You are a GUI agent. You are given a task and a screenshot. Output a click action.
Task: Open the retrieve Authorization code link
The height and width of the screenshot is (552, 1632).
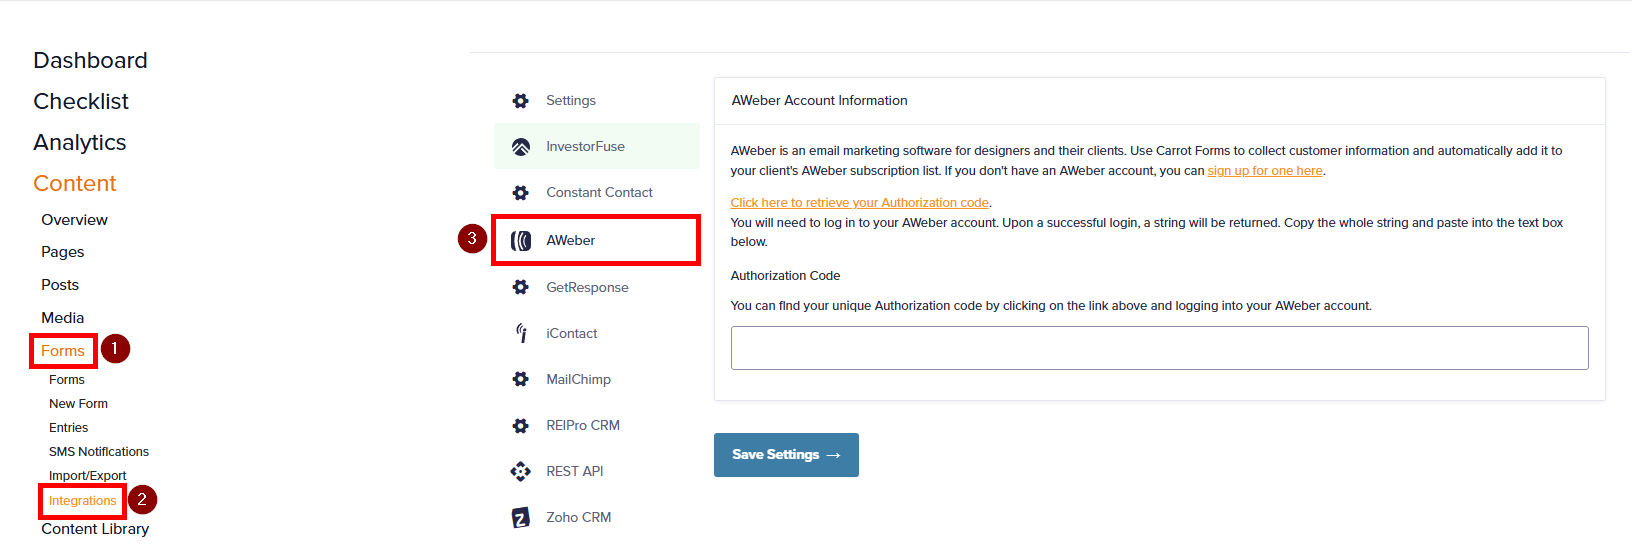pos(860,203)
